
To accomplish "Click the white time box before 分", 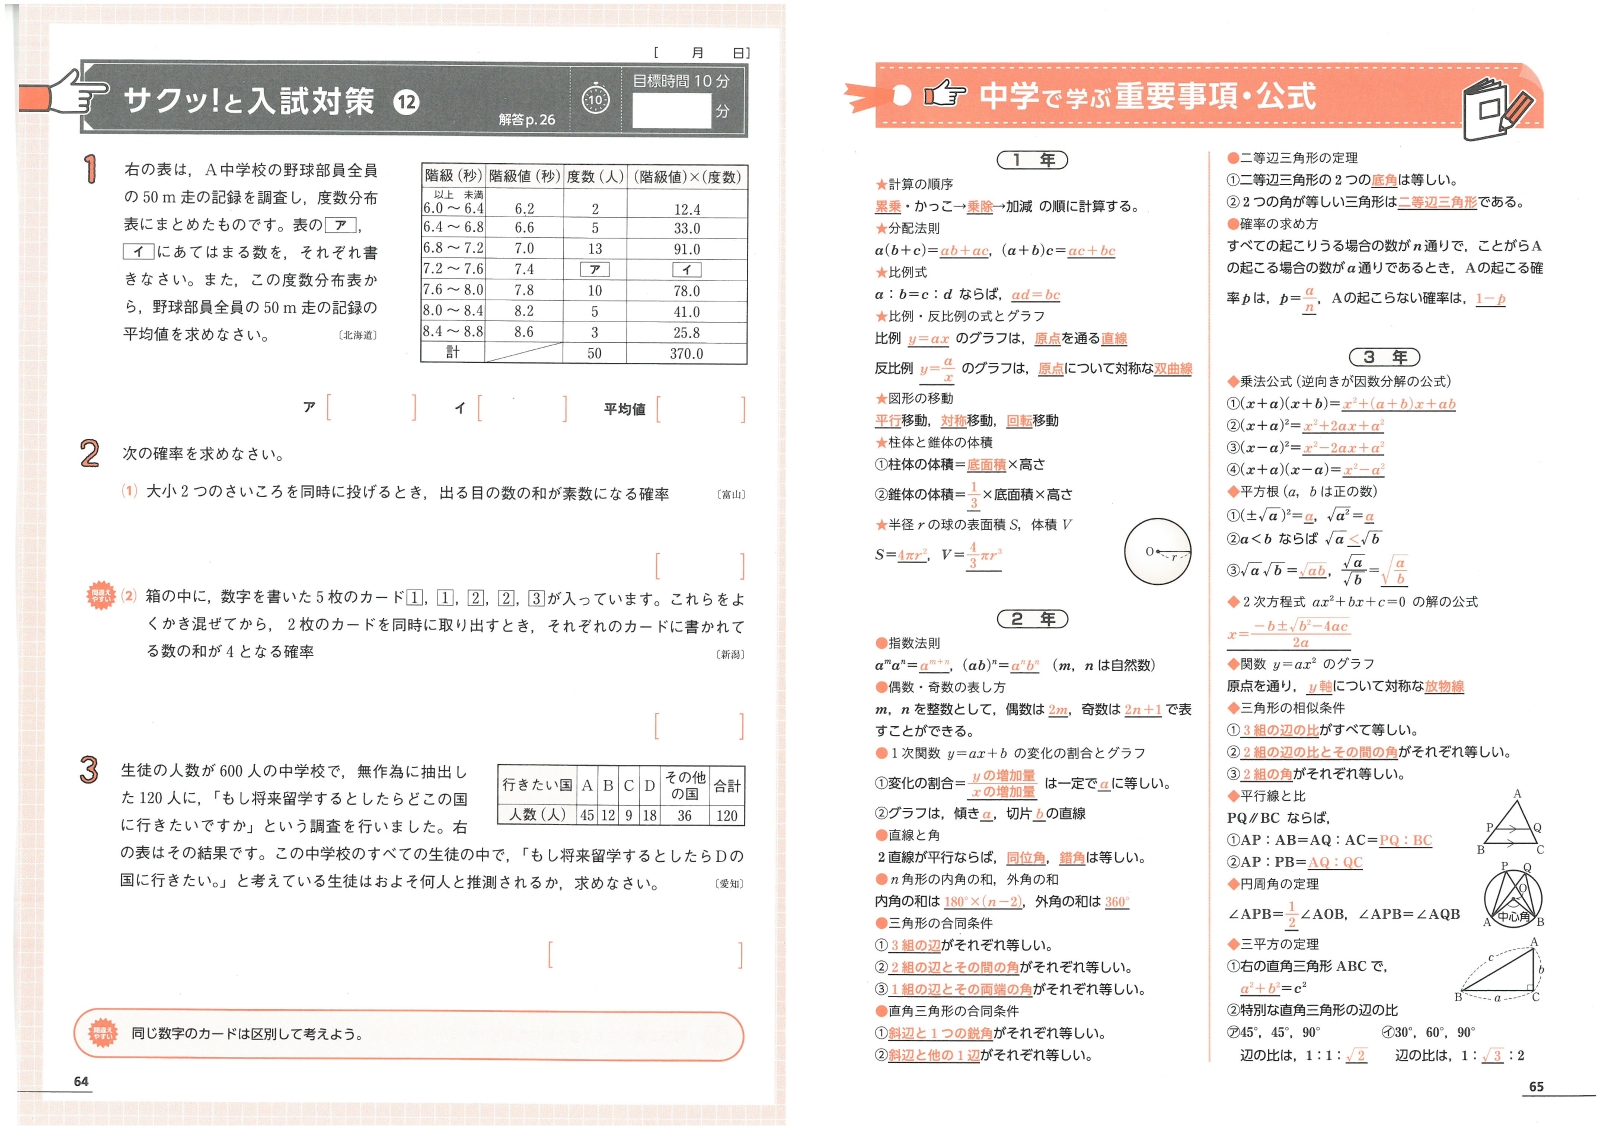I will pos(671,111).
